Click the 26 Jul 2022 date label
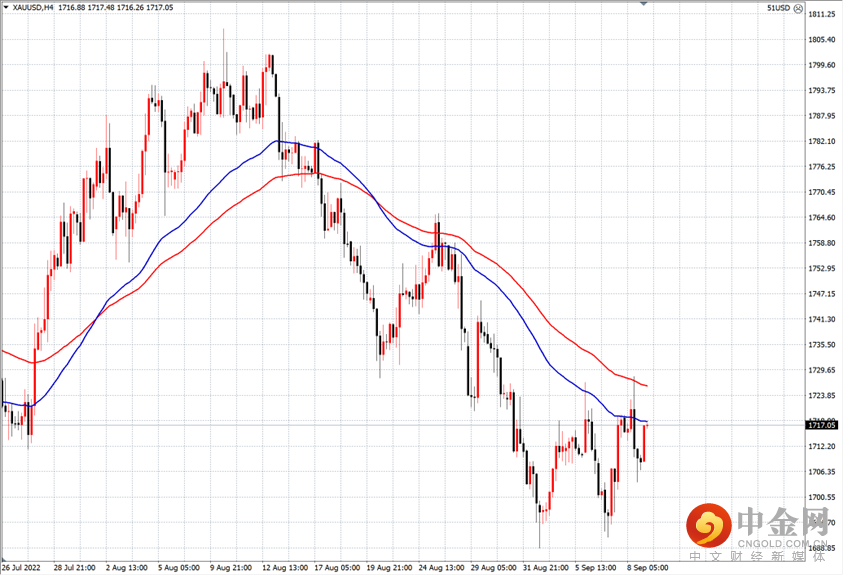The width and height of the screenshot is (843, 575). point(21,567)
